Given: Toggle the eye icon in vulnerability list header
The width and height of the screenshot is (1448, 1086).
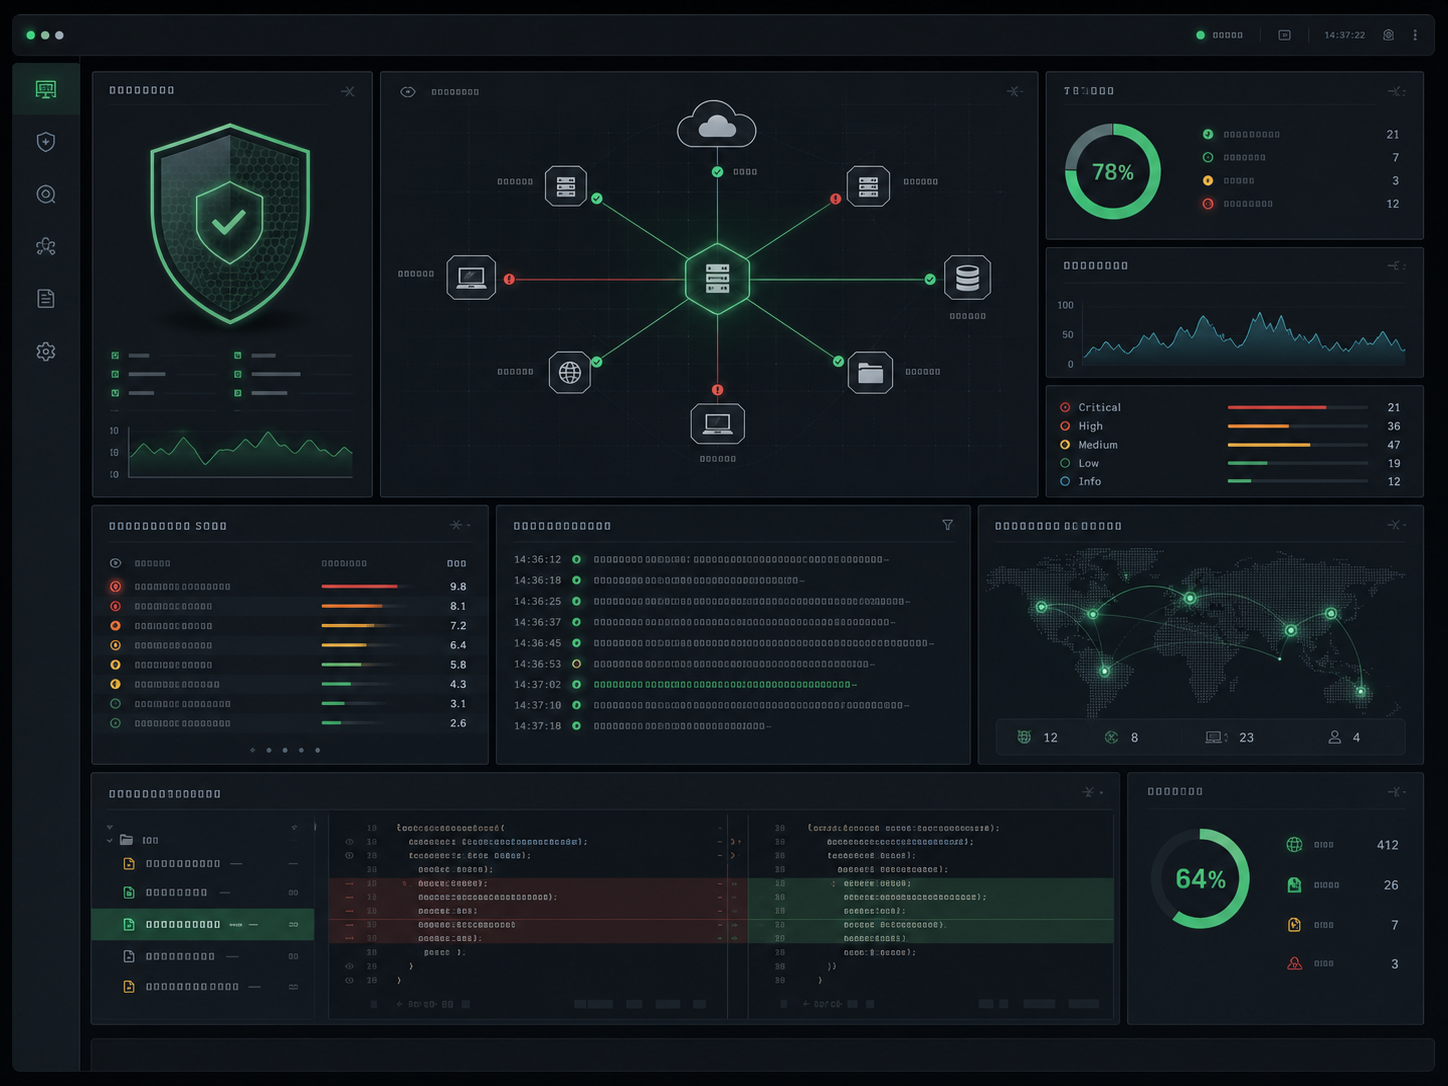Looking at the screenshot, I should tap(115, 563).
